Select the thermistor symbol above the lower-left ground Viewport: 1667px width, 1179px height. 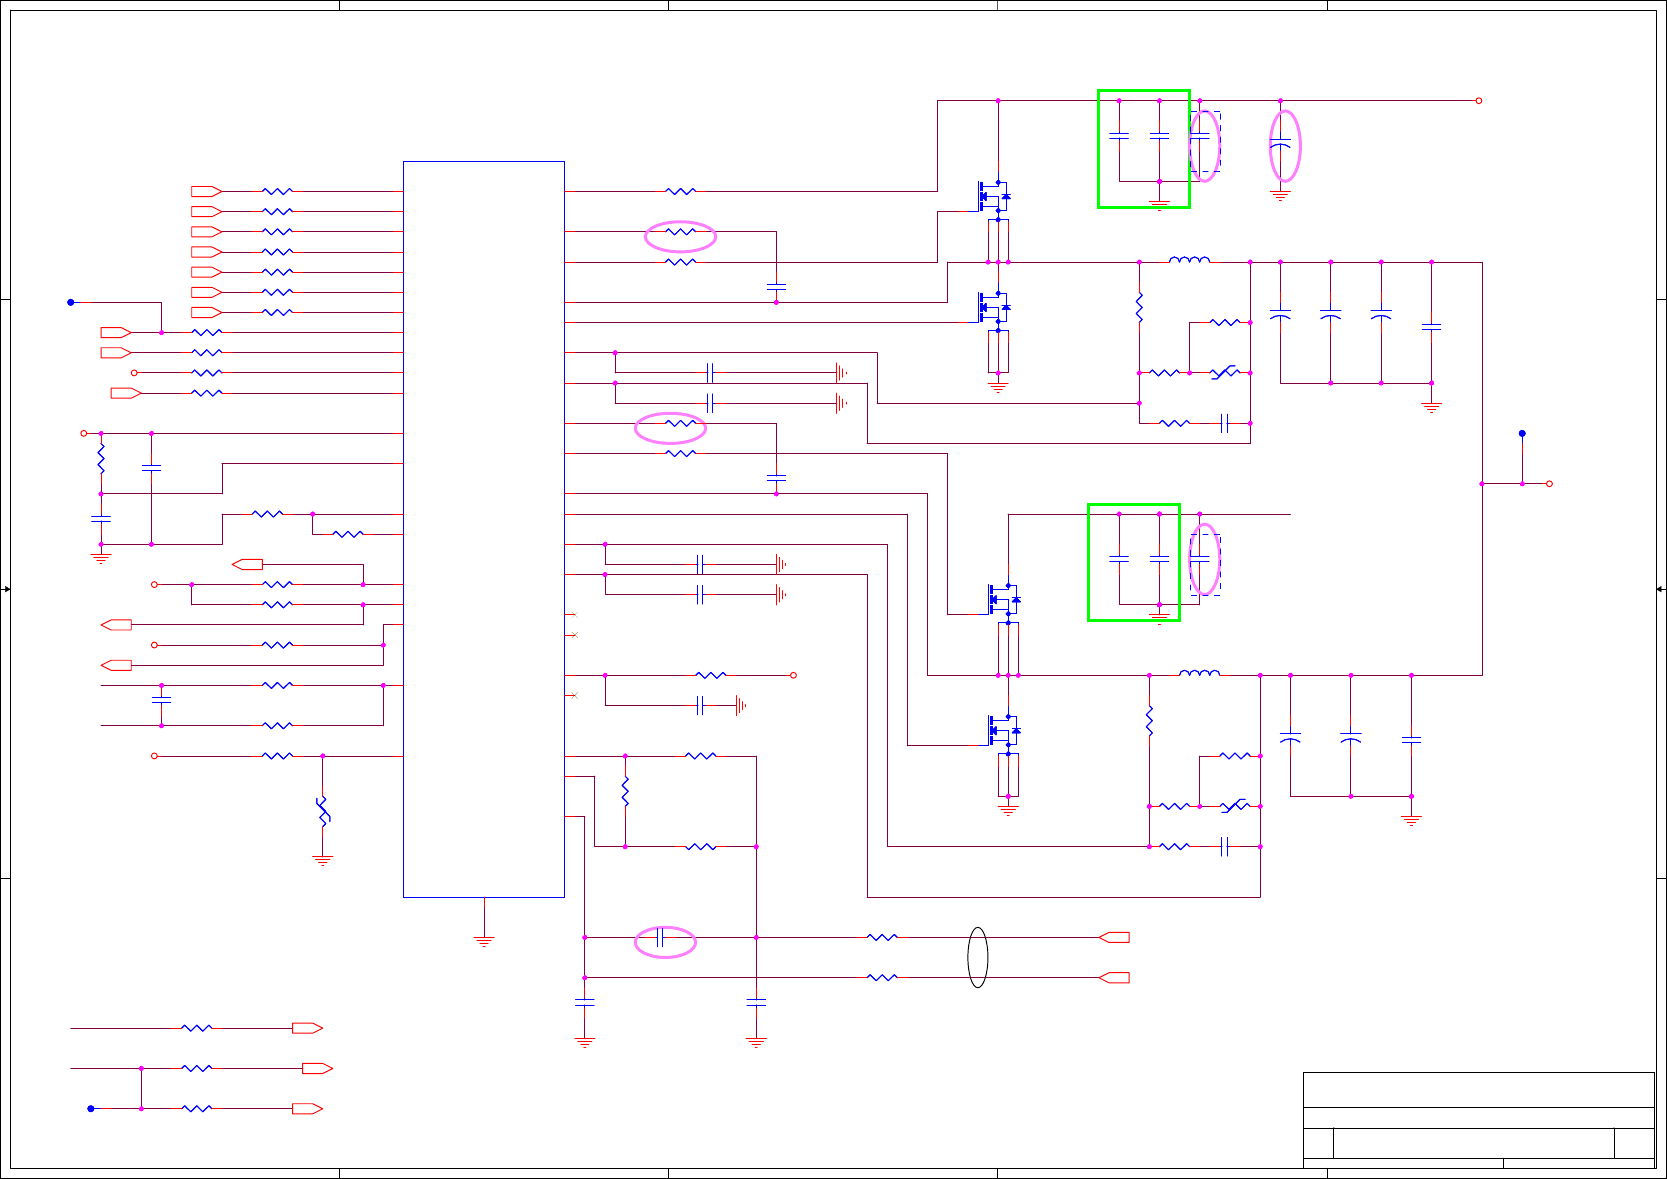point(322,810)
